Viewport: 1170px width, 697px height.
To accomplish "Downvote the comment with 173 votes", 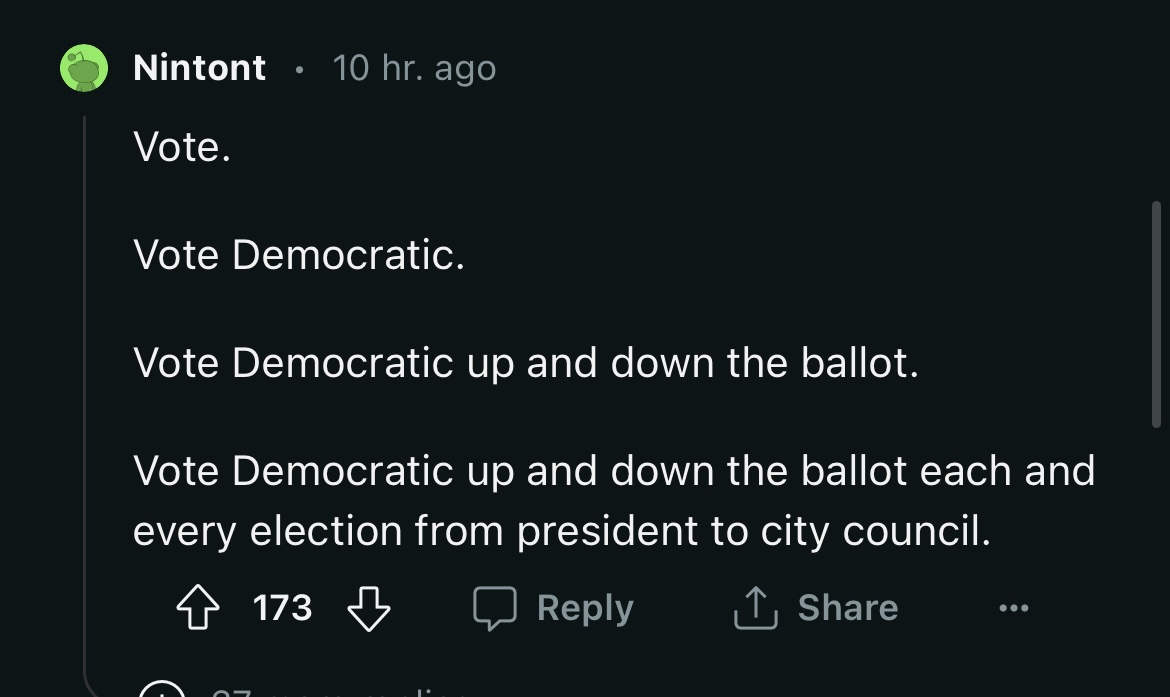I will [x=368, y=608].
